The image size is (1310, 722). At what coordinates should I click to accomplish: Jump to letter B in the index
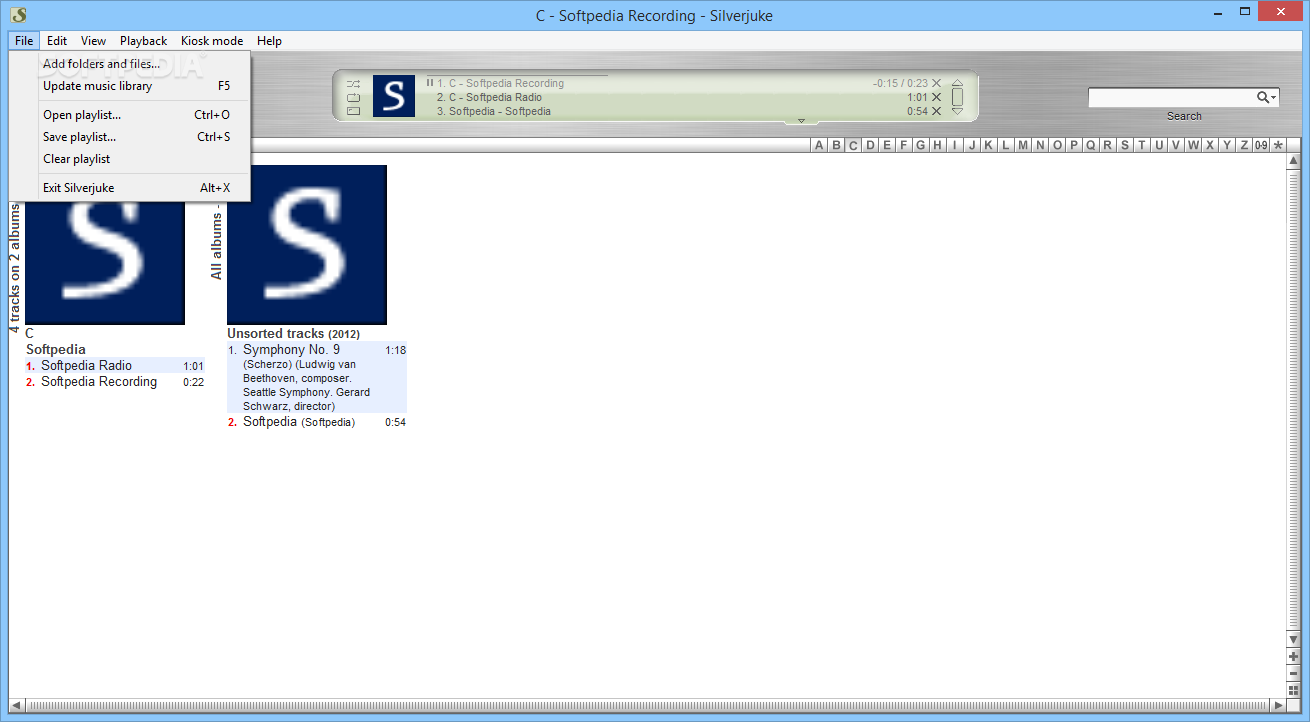click(836, 145)
